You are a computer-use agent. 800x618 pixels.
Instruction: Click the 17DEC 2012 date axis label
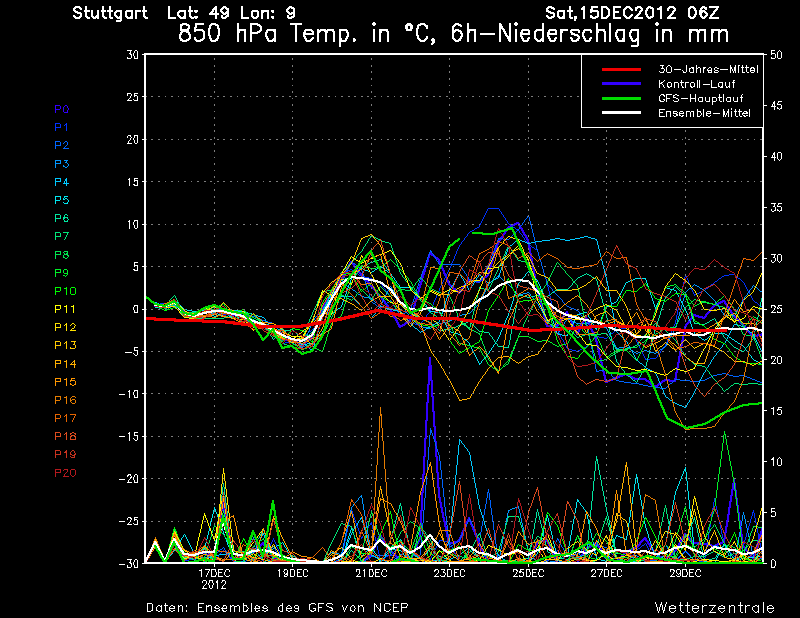[x=214, y=579]
